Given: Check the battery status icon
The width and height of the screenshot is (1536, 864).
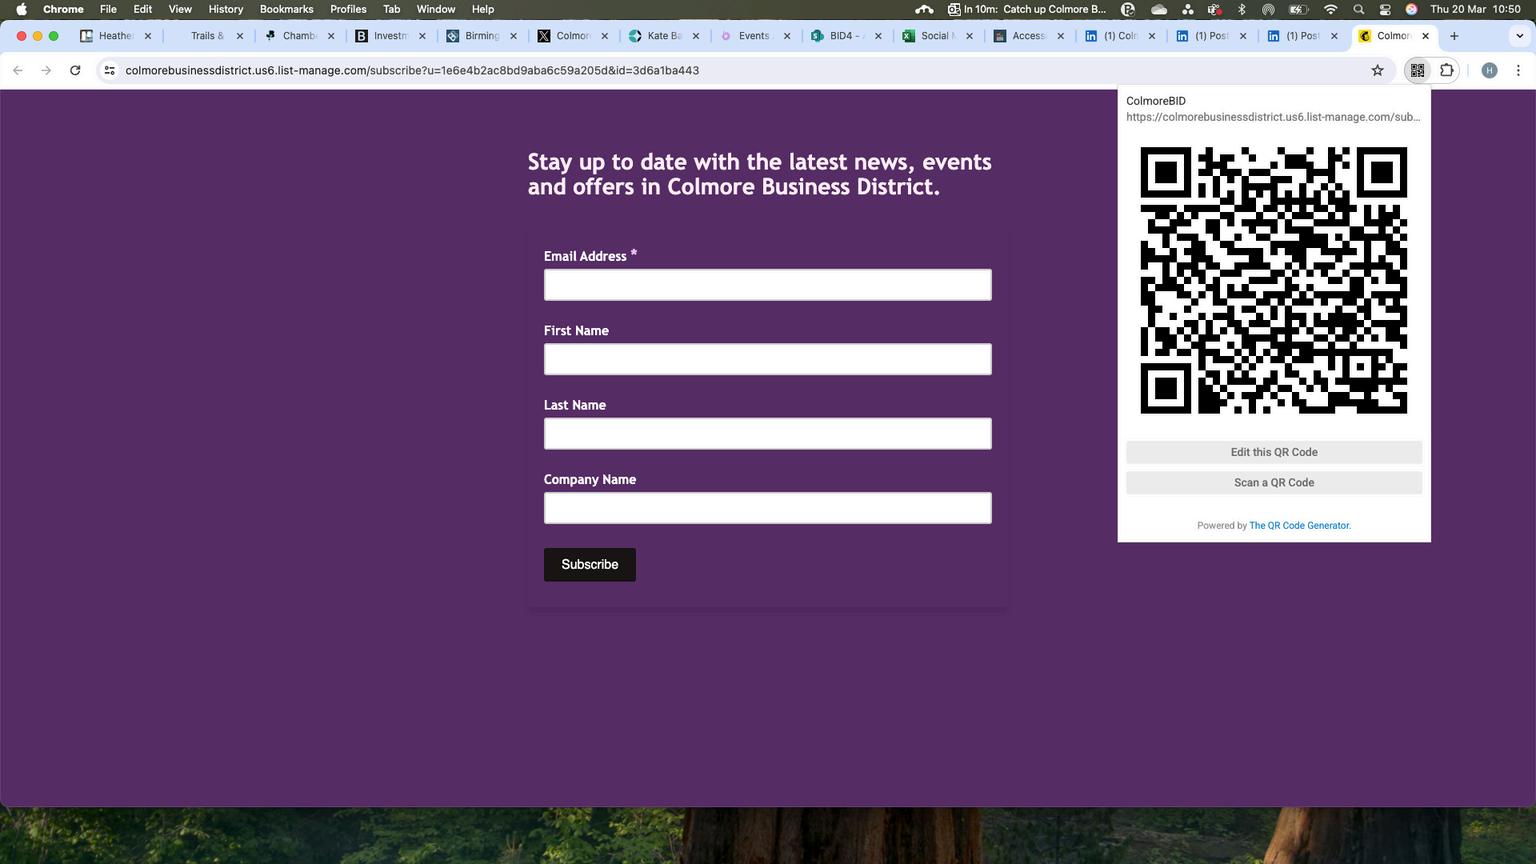Looking at the screenshot, I should click(x=1298, y=9).
